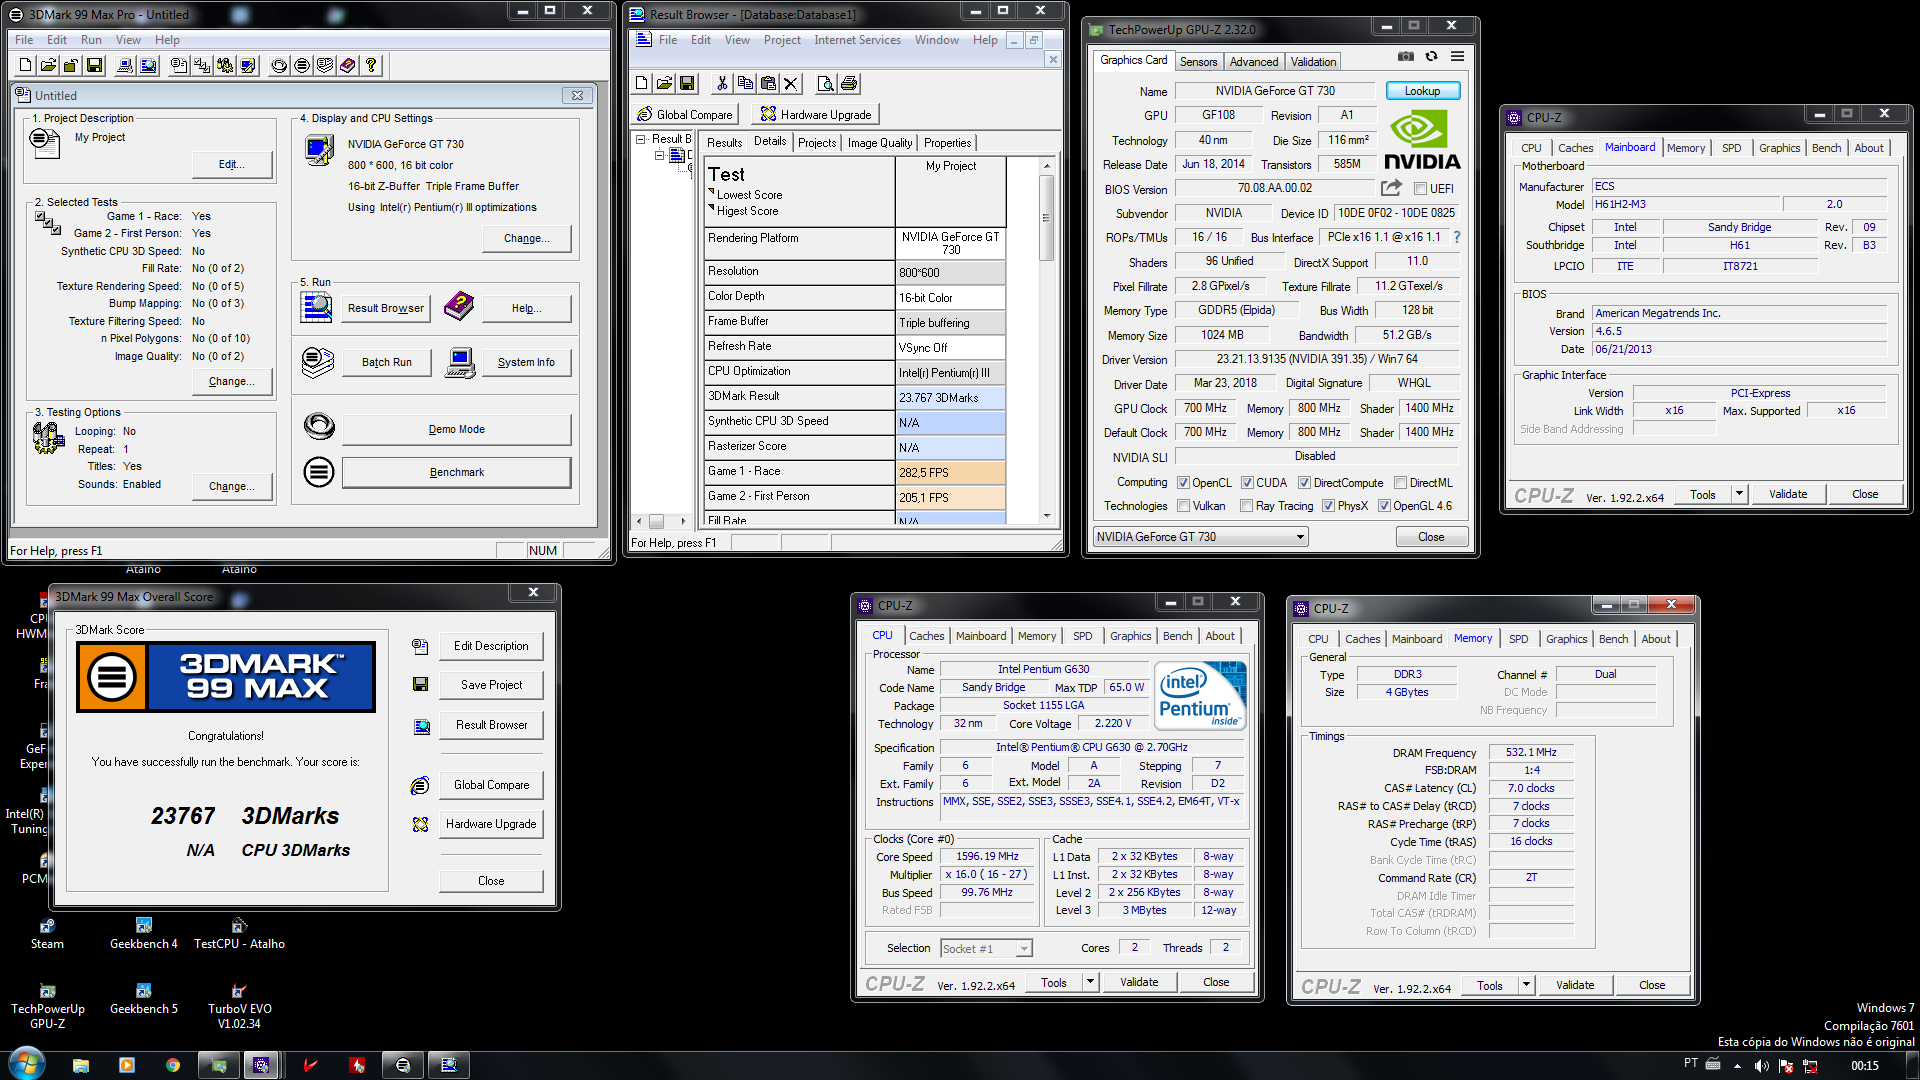Viewport: 1920px width, 1080px height.
Task: Click Bus Interface question mark in GPU-Z
Action: (x=1457, y=237)
